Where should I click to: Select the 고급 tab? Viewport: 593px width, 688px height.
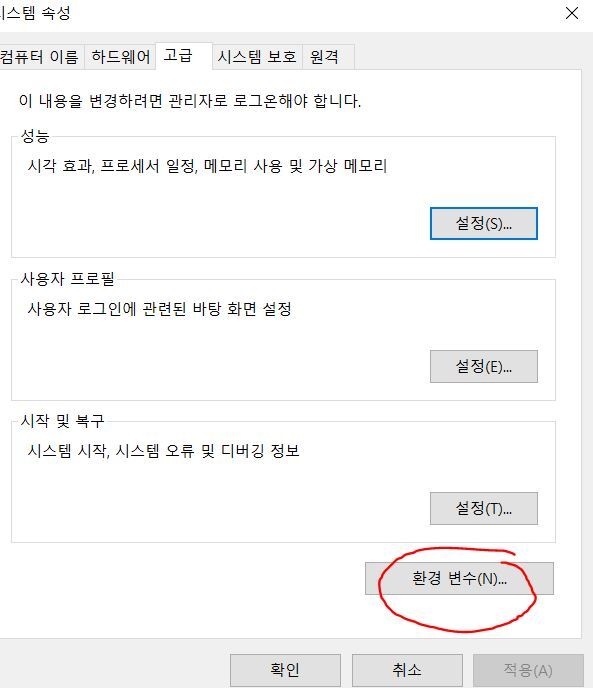point(183,56)
